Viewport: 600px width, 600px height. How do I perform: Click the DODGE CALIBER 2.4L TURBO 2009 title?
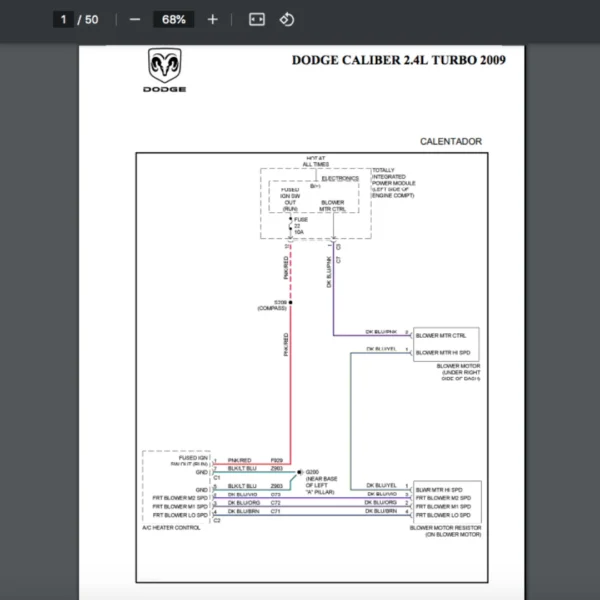tap(398, 60)
